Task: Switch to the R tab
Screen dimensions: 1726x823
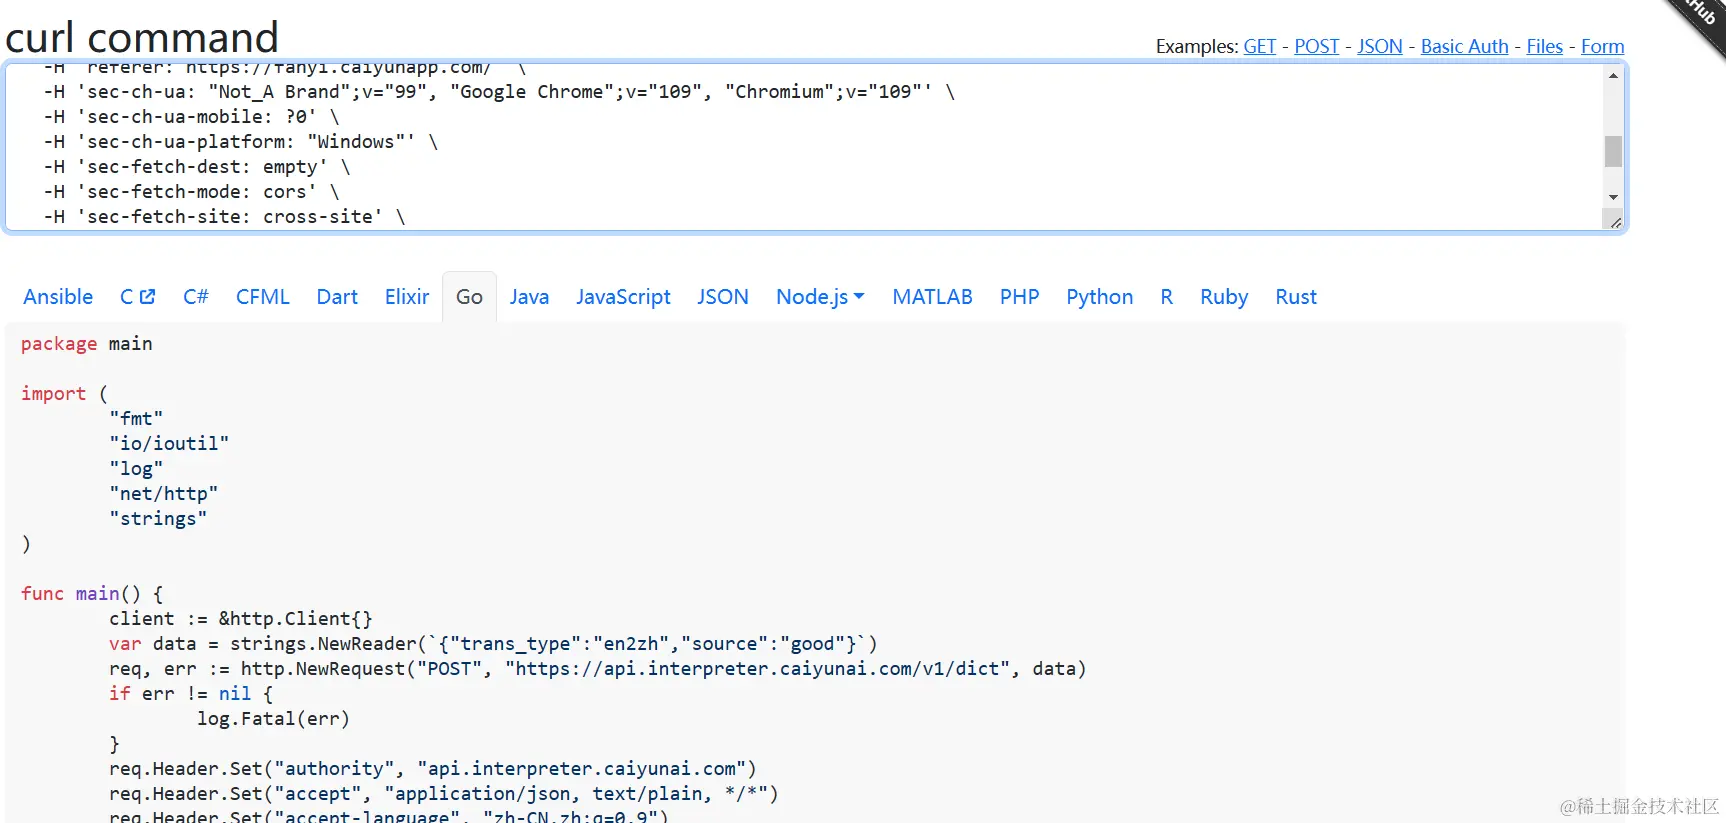Action: click(x=1166, y=296)
